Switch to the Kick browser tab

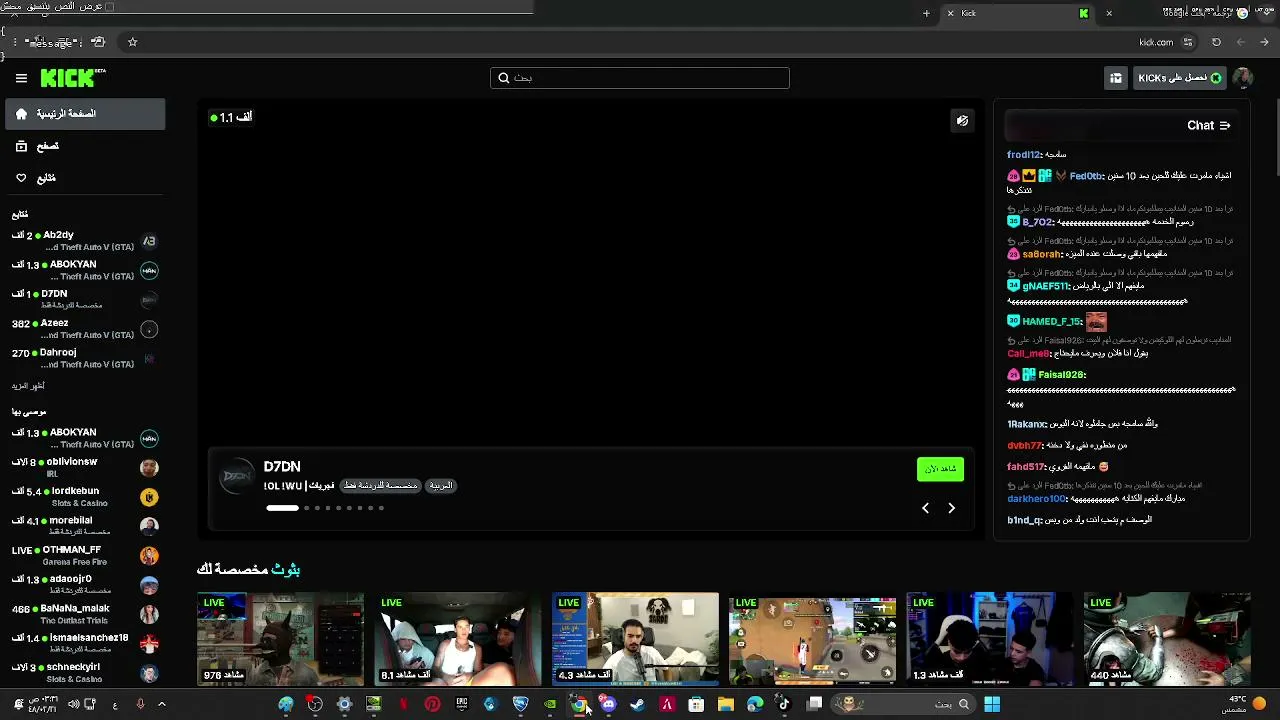[x=1020, y=13]
